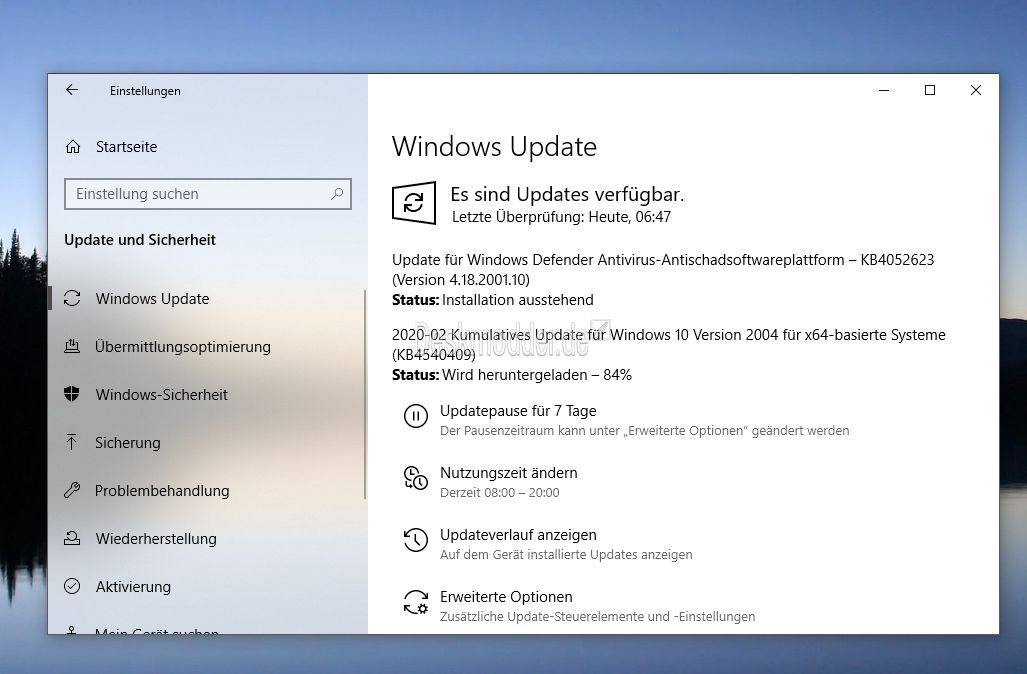
Task: Open Erweiterte Optionen
Action: (506, 597)
